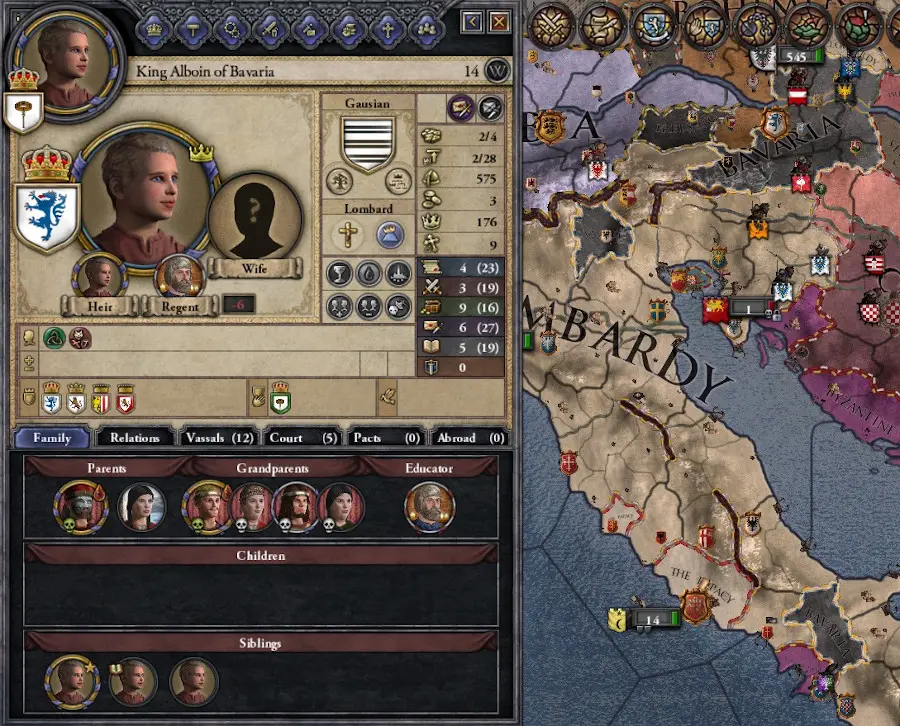Open the gear-shaped council tab icon
The height and width of the screenshot is (726, 900).
(x=232, y=29)
